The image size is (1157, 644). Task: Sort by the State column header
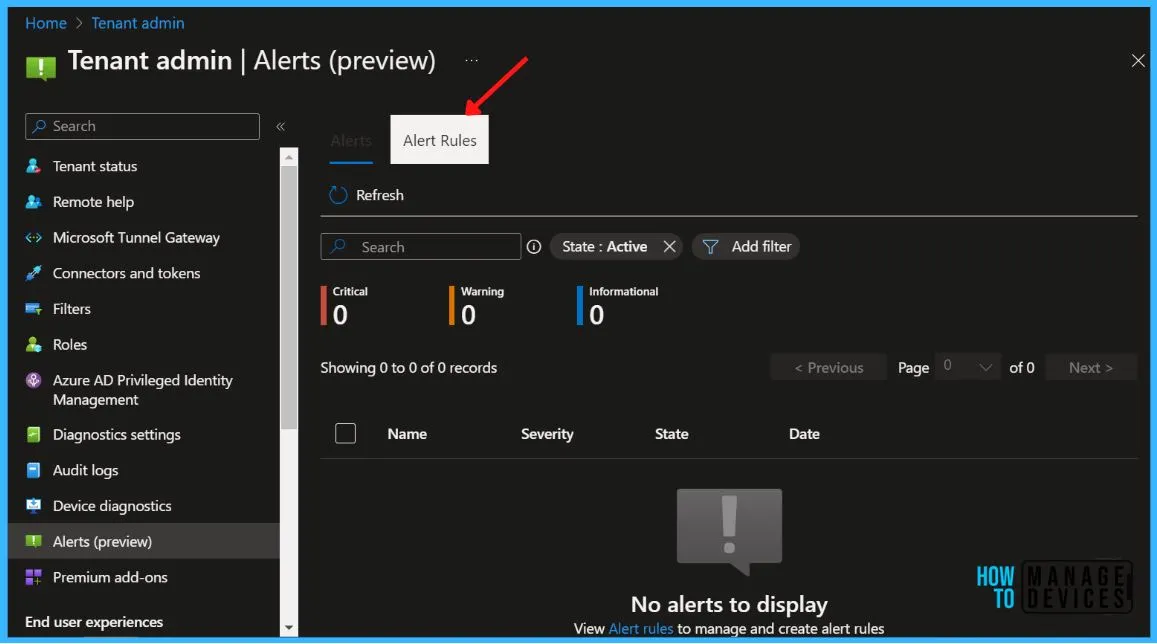coord(671,434)
